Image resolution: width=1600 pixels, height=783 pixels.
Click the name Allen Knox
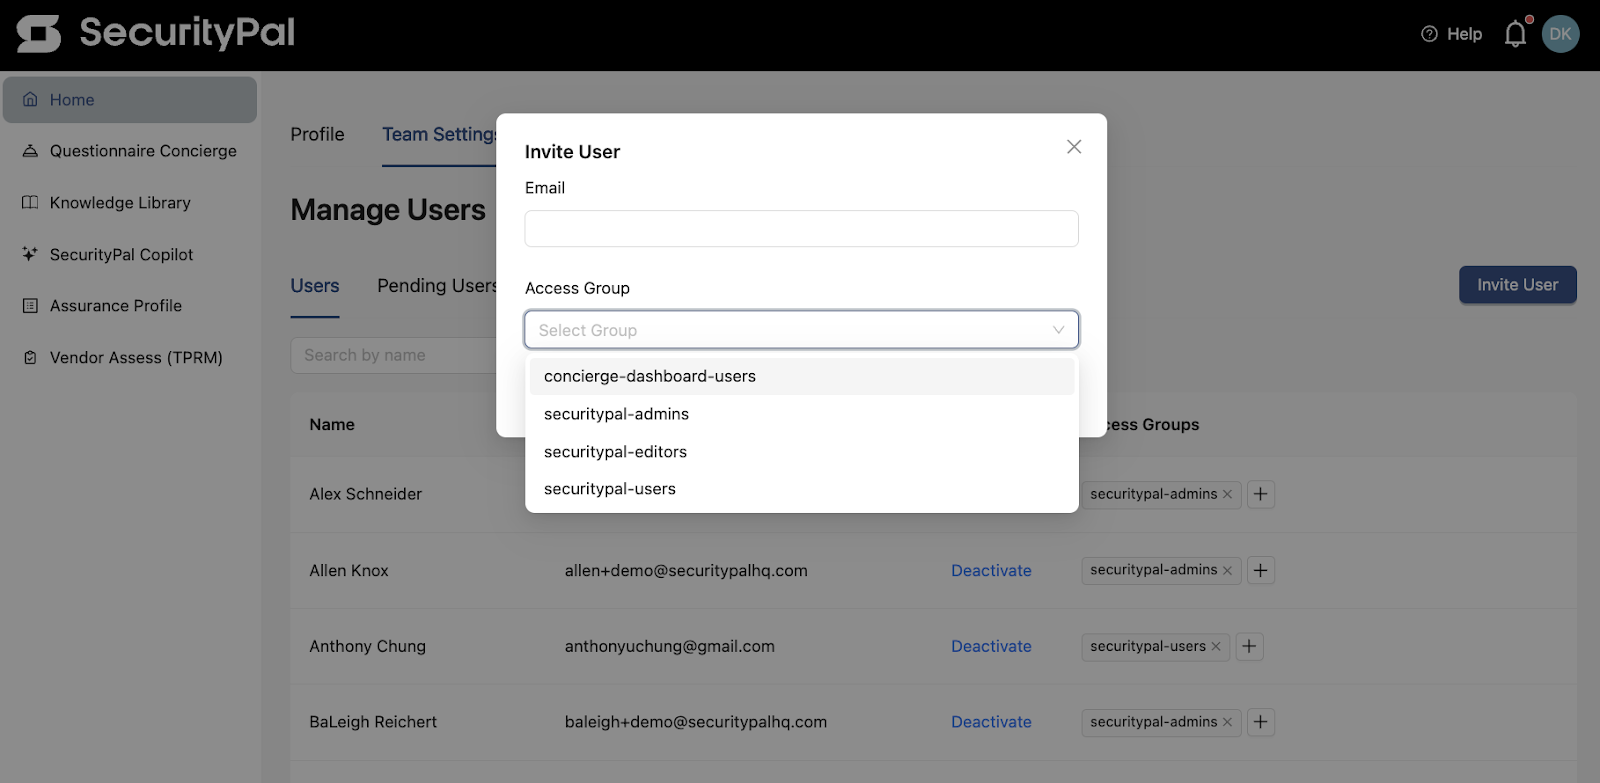click(348, 570)
